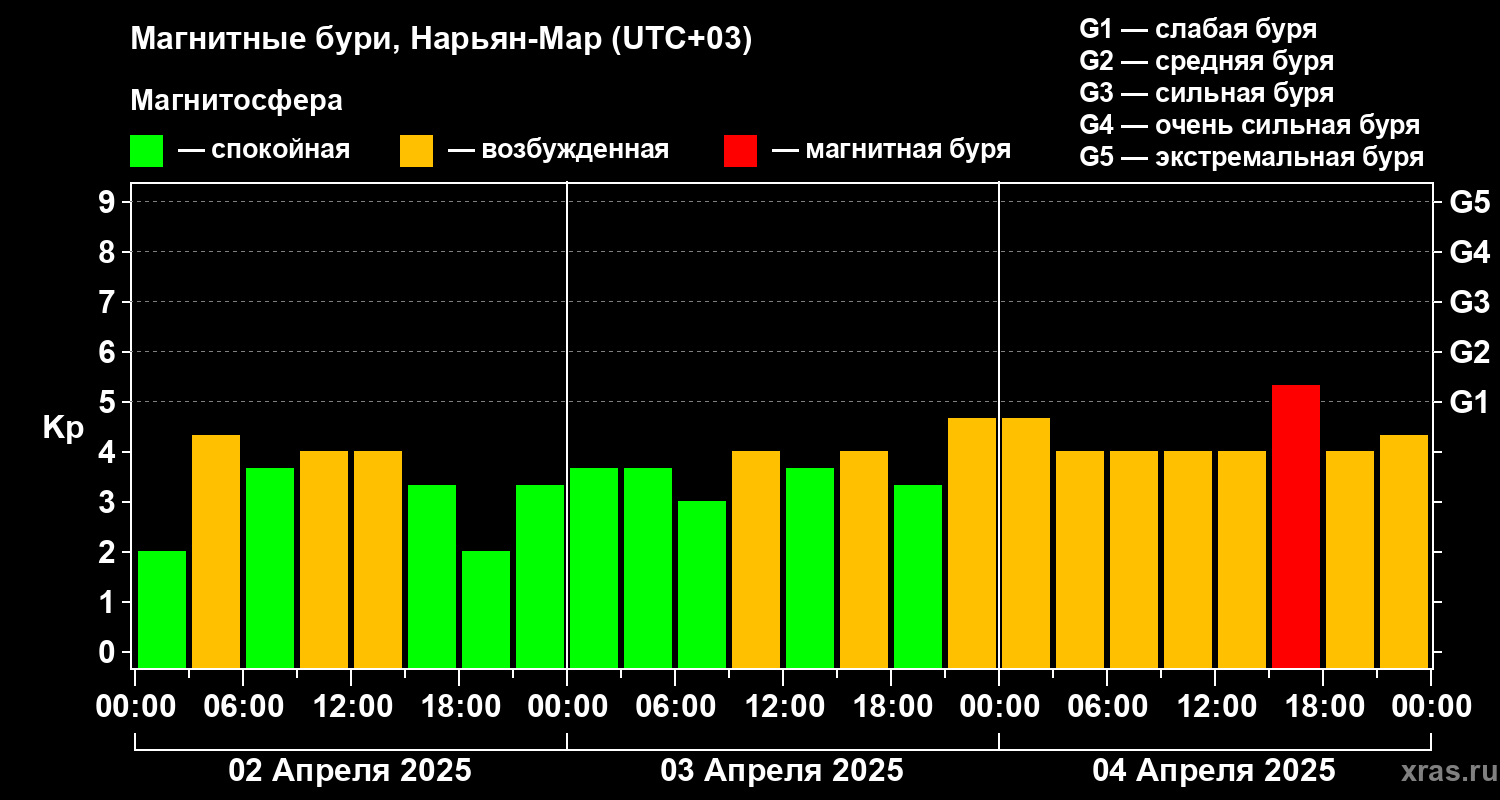The image size is (1500, 800).
Task: Select the green 18:00–21:00 bar on 02 April
Action: [x=486, y=609]
